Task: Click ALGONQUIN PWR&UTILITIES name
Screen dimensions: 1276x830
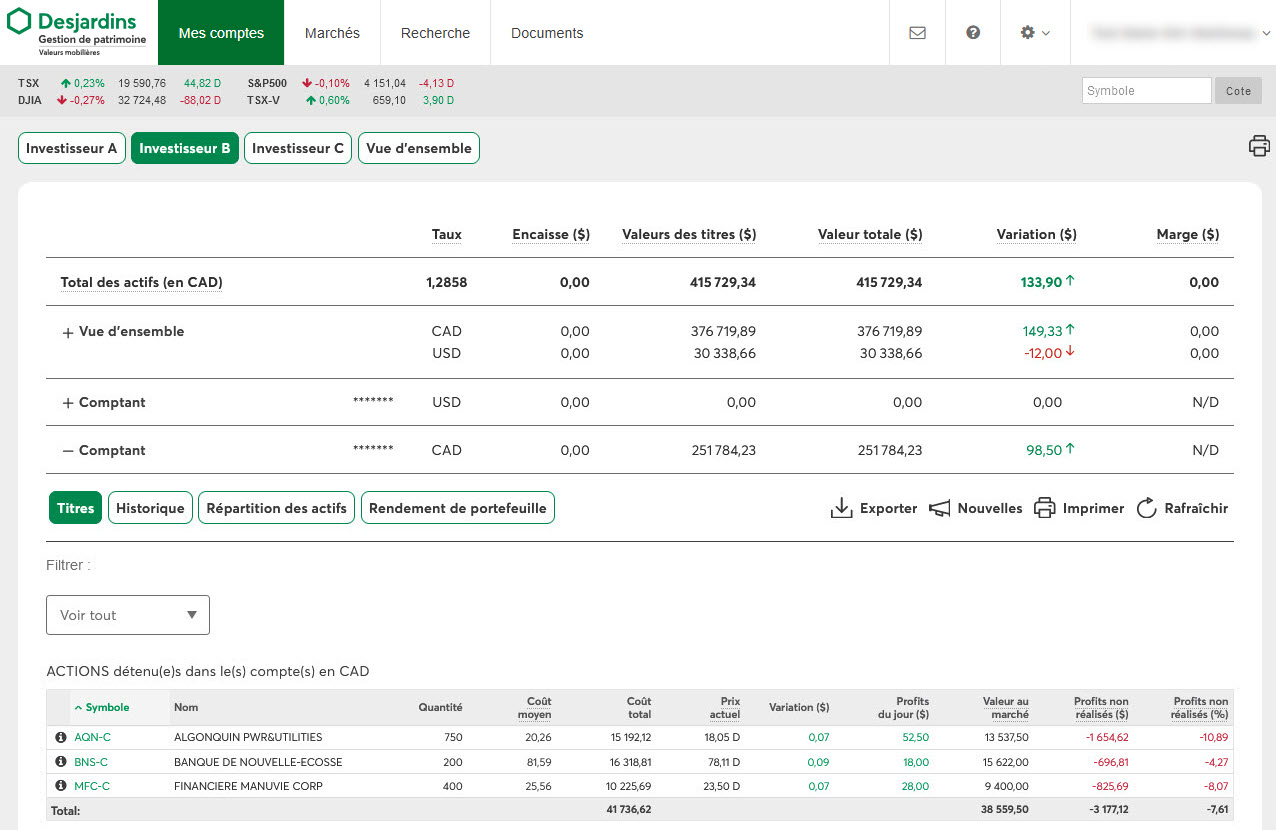Action: point(248,737)
